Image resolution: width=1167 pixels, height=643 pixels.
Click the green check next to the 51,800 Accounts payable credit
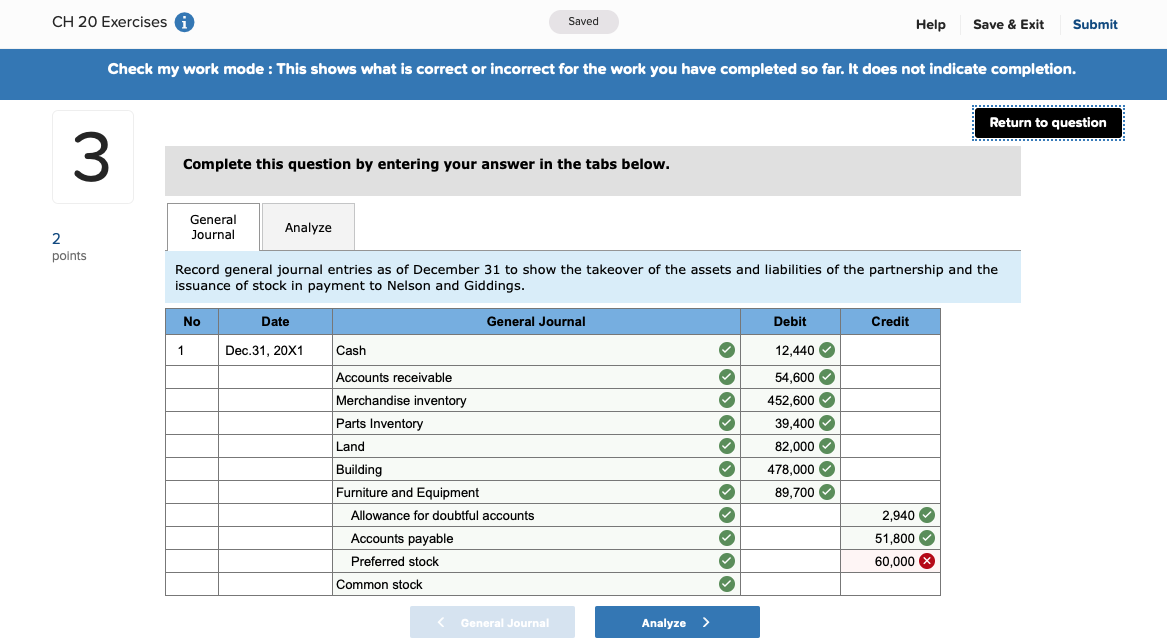pos(925,538)
